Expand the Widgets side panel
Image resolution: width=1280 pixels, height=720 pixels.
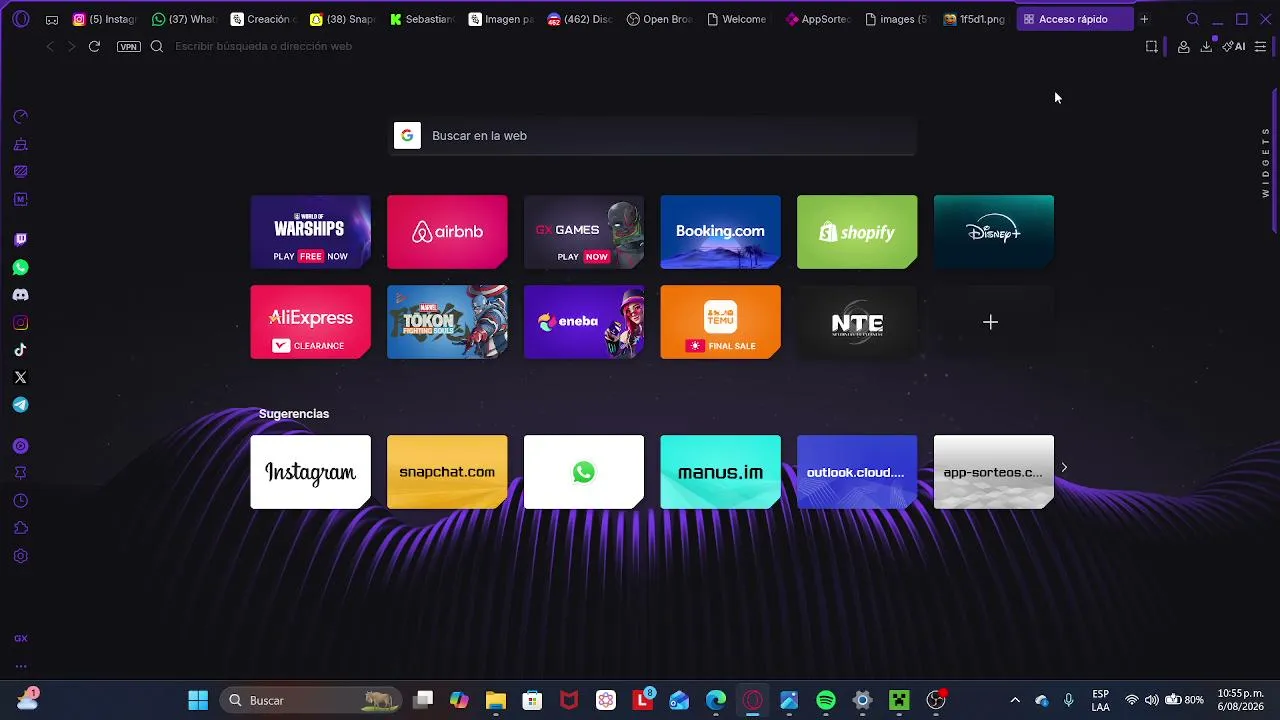[1266, 162]
